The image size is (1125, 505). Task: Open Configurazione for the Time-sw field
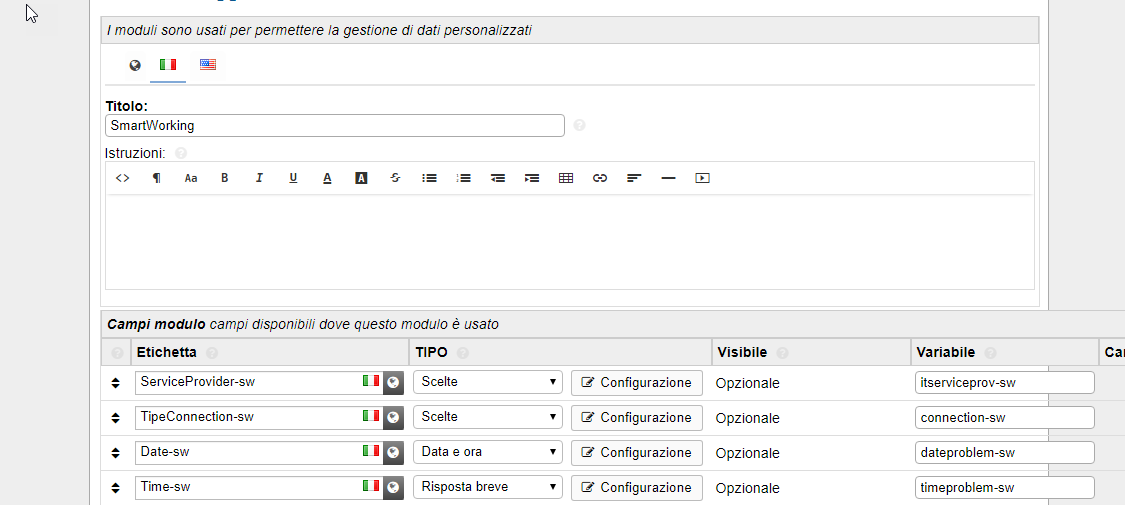pyautogui.click(x=636, y=487)
